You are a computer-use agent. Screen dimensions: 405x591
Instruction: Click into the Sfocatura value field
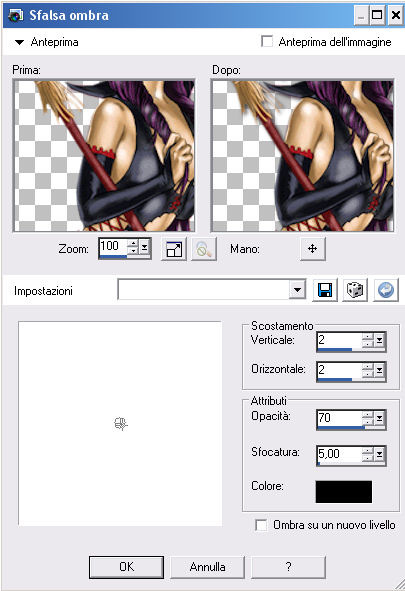(339, 453)
